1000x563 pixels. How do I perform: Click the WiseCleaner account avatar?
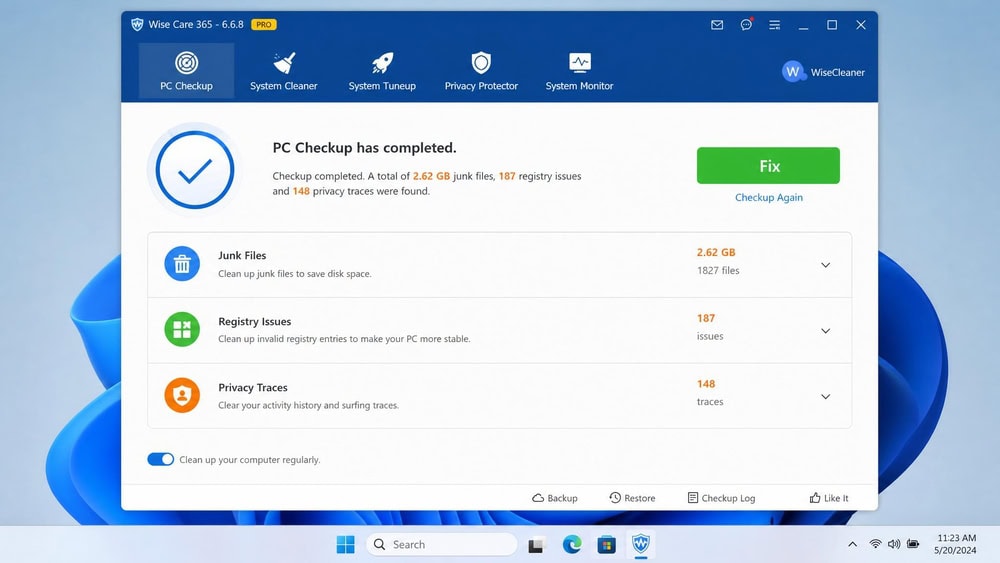pyautogui.click(x=793, y=72)
